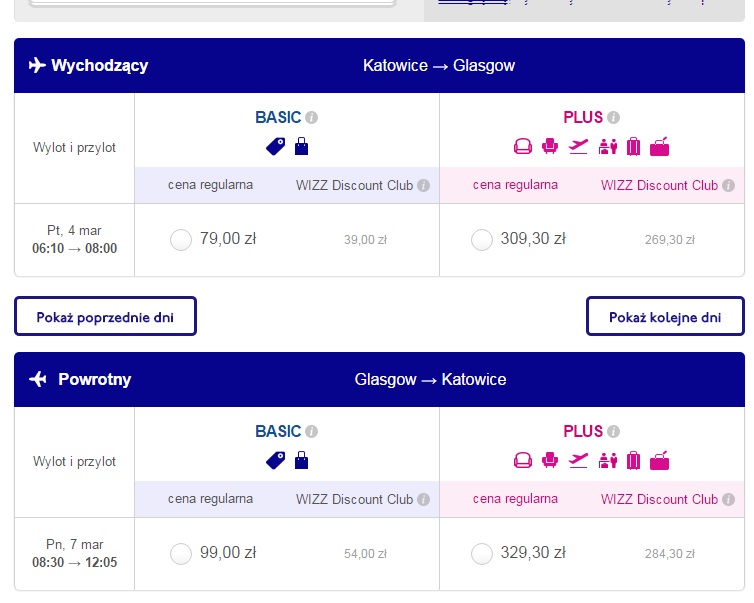Click Pokaż poprzednie dni button
754x603 pixels.
point(105,316)
